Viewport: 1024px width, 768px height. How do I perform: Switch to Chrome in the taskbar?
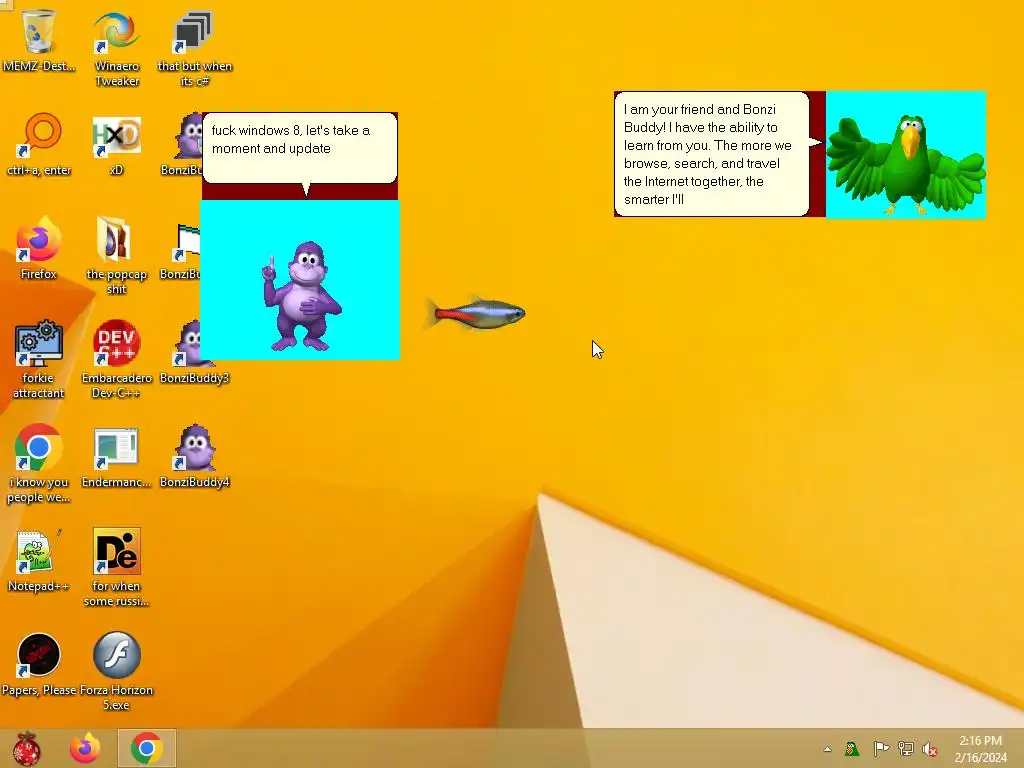(147, 748)
